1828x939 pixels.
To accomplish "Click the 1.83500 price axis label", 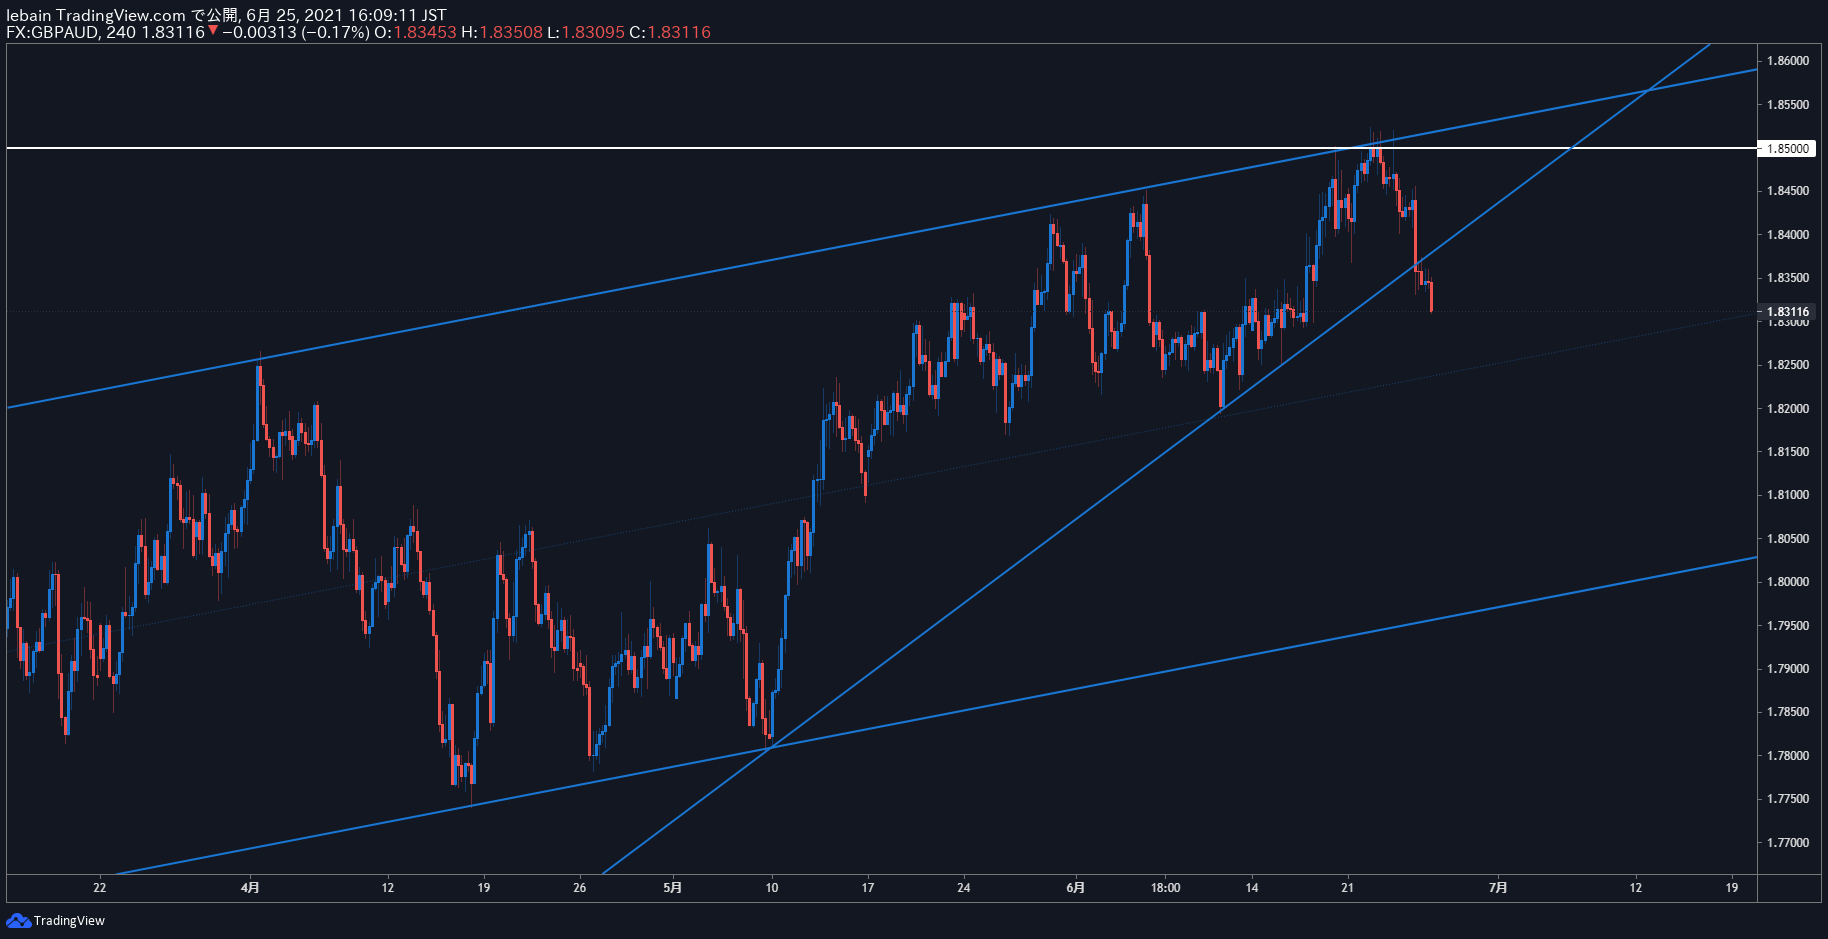I will (1787, 278).
